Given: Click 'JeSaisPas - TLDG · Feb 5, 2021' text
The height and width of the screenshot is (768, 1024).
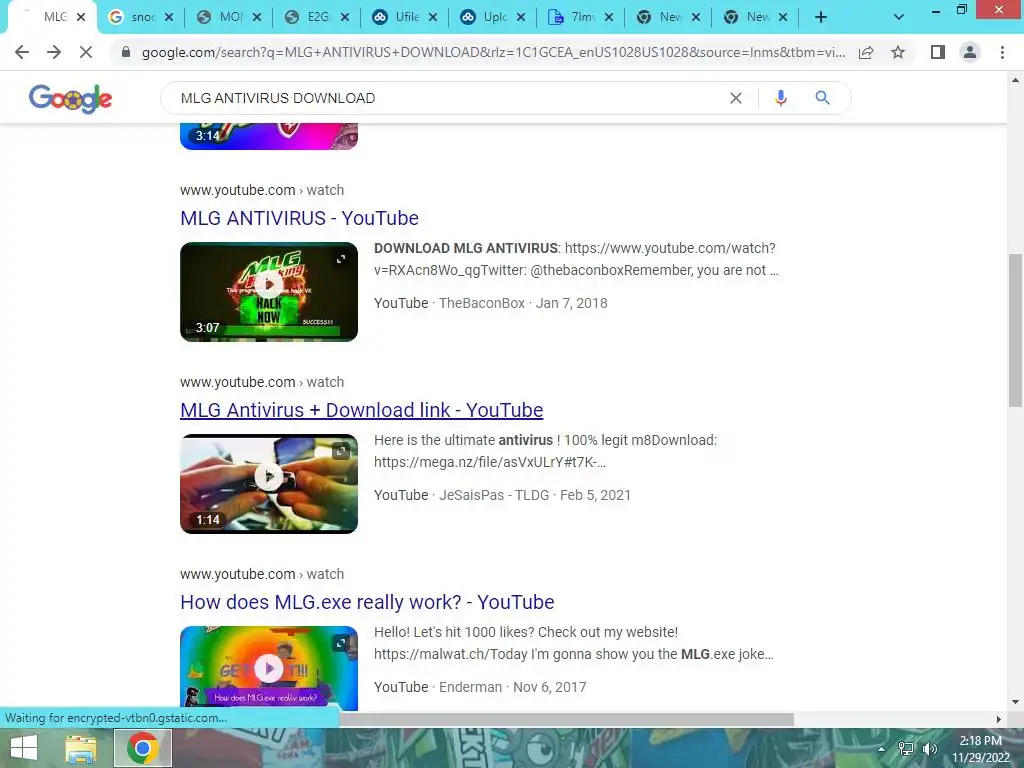Looking at the screenshot, I should (535, 495).
